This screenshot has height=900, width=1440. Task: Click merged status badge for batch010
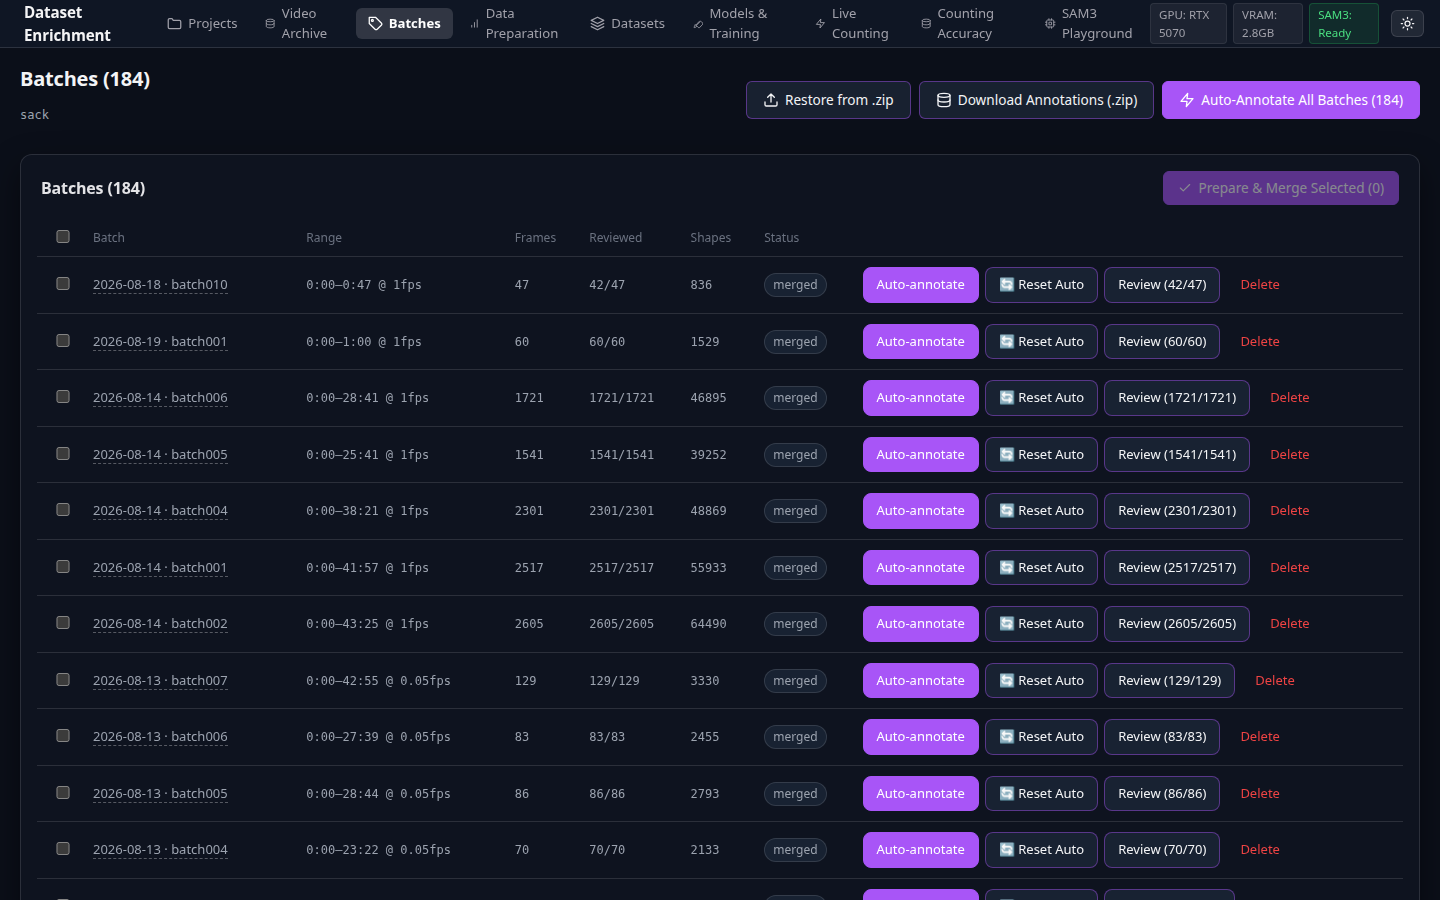pos(795,285)
